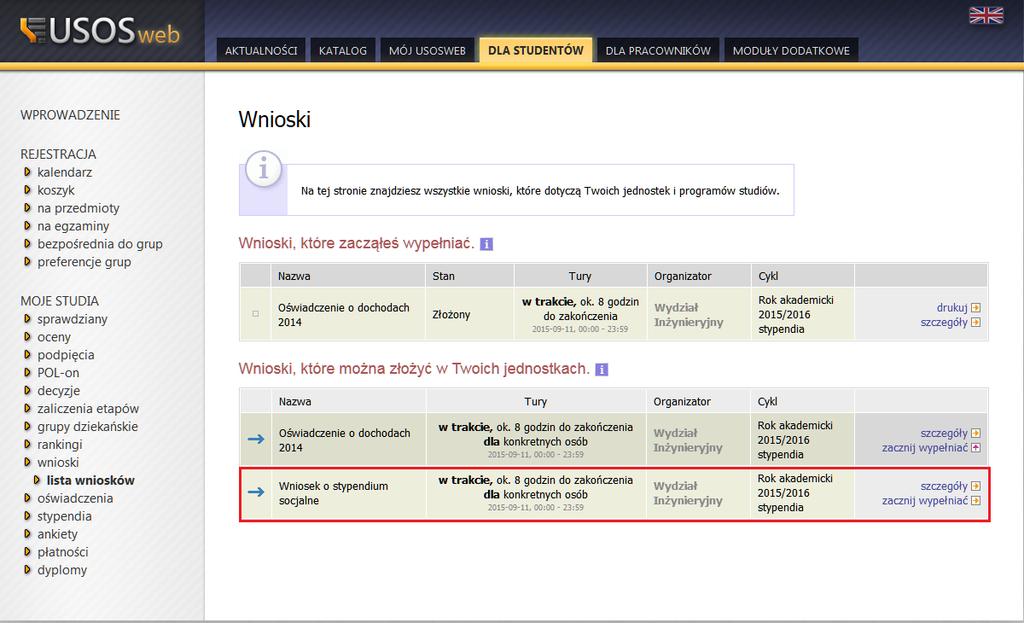
Task: Open szczegóły for Wniosek o stypendium socjalne
Action: pyautogui.click(x=944, y=486)
